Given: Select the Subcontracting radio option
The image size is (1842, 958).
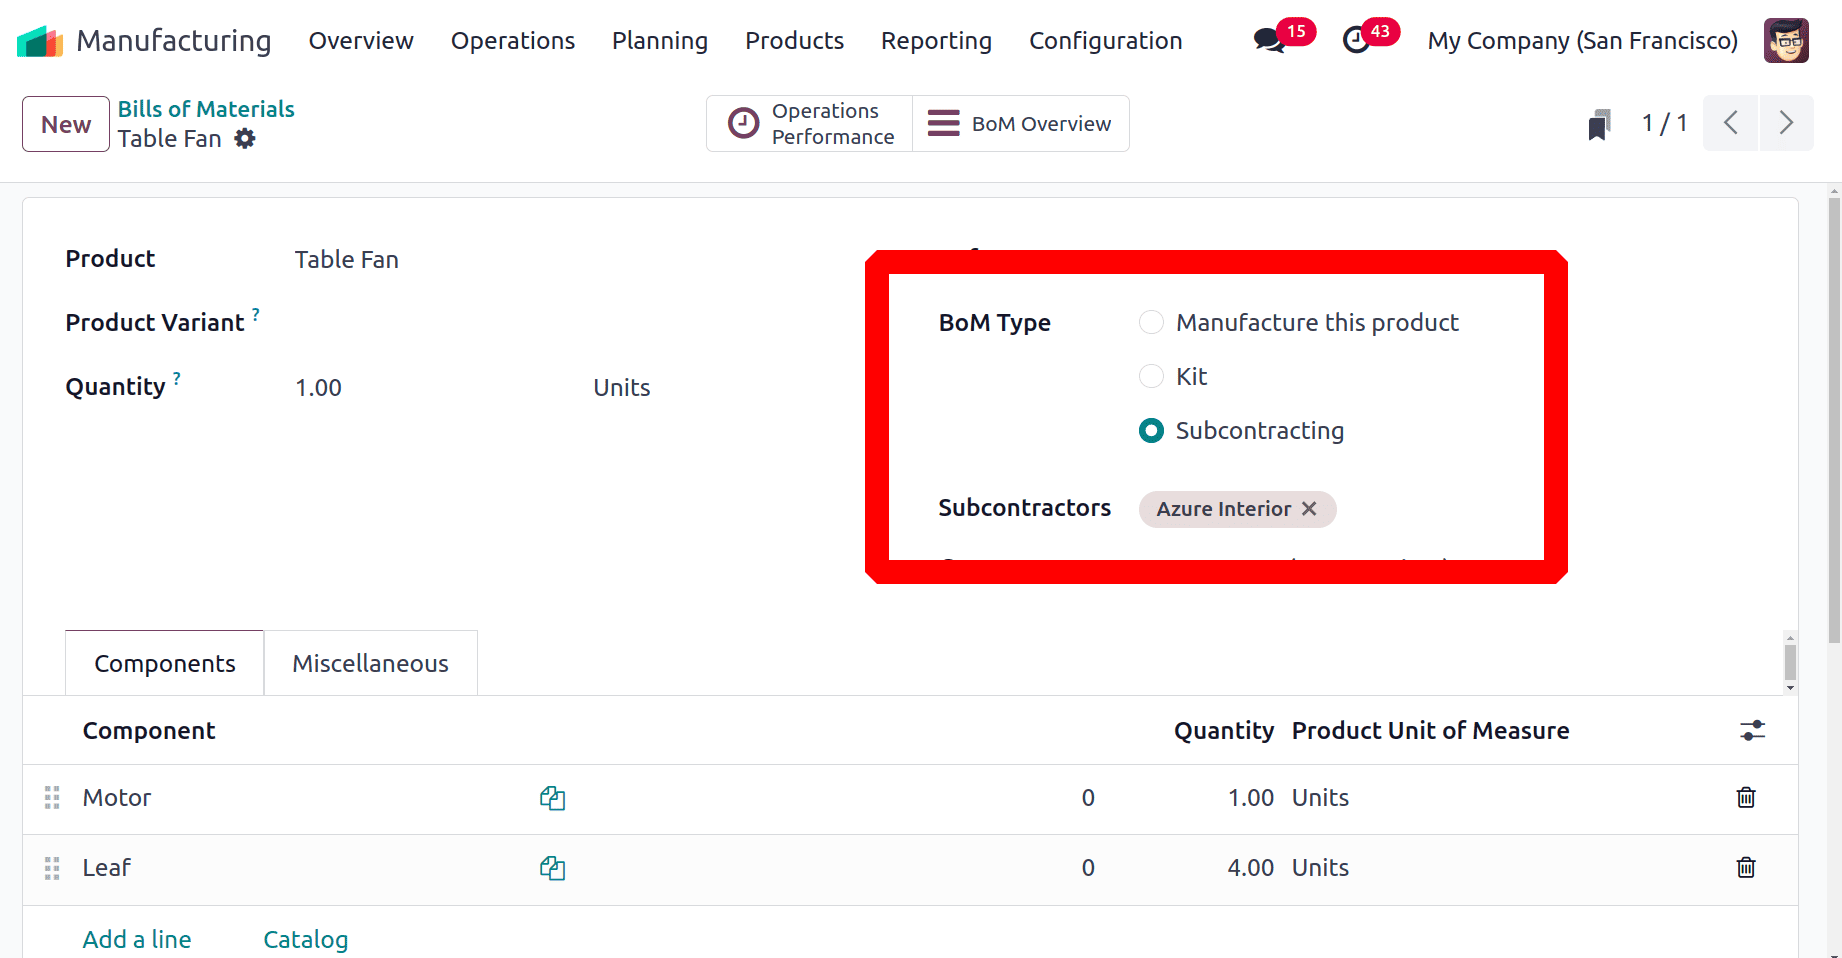Looking at the screenshot, I should pyautogui.click(x=1151, y=431).
